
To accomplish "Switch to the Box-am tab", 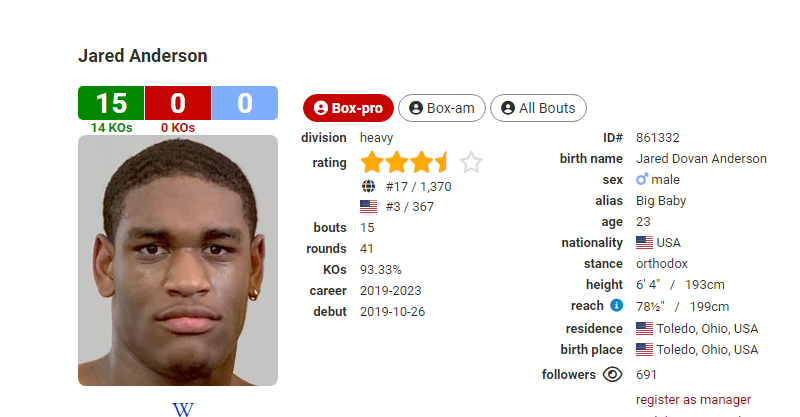I will click(x=442, y=108).
